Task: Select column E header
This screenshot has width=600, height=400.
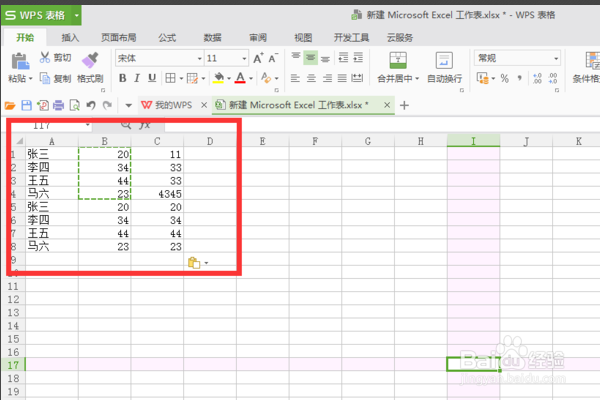Action: point(262,141)
